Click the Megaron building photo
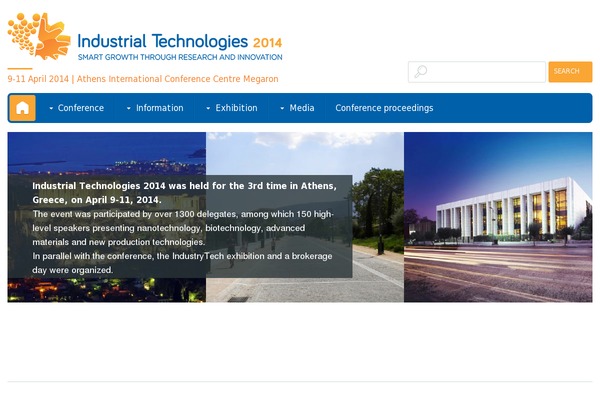600x400 pixels. click(x=498, y=217)
